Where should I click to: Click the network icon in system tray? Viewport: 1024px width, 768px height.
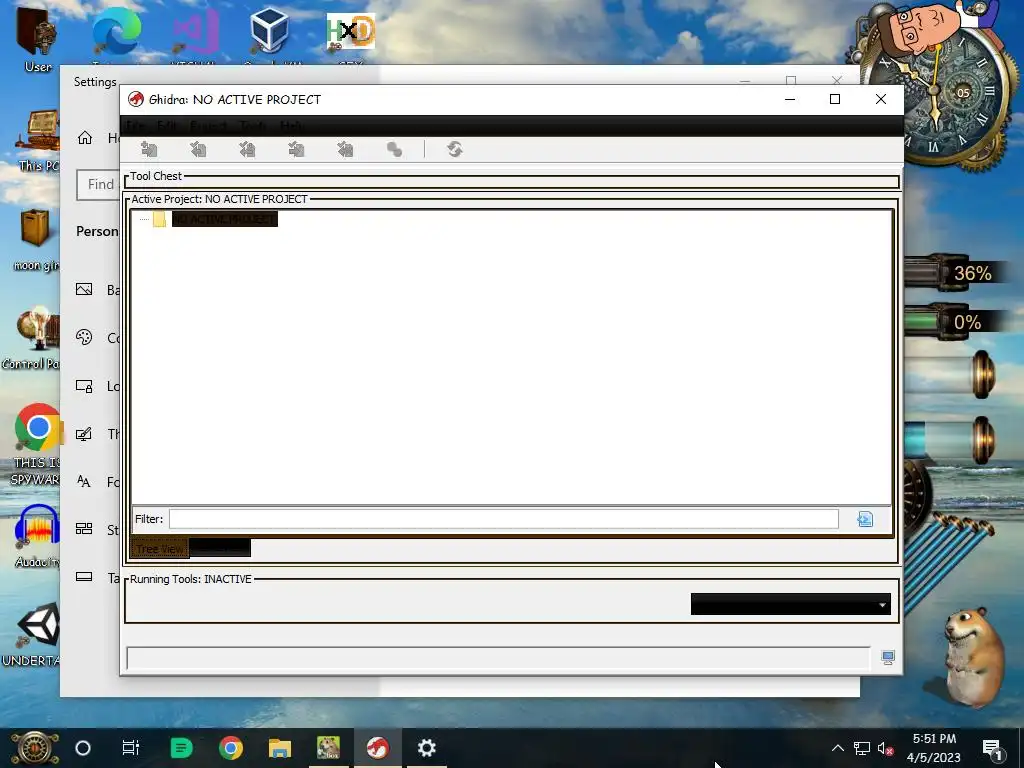tap(862, 748)
